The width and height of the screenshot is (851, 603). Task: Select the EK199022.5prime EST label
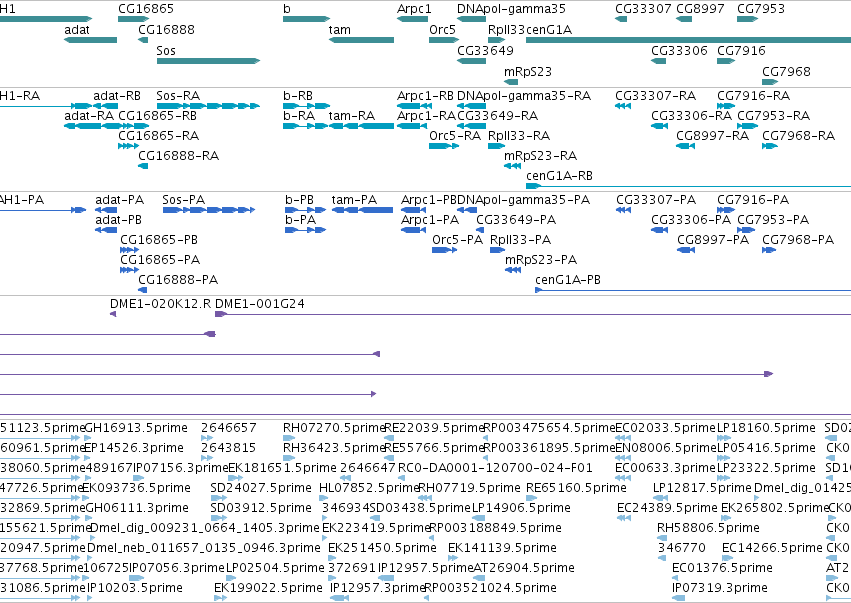point(268,588)
